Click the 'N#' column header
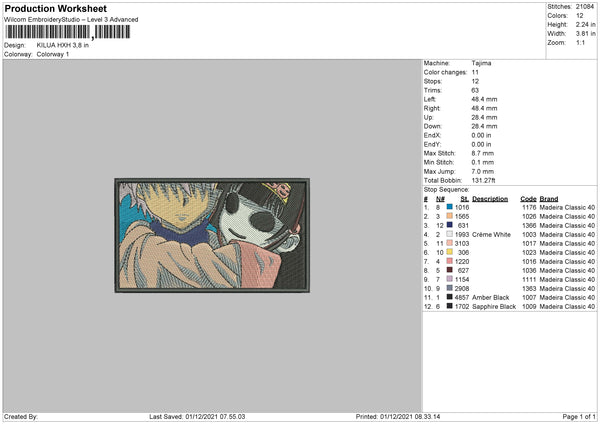The width and height of the screenshot is (600, 424). [440, 199]
